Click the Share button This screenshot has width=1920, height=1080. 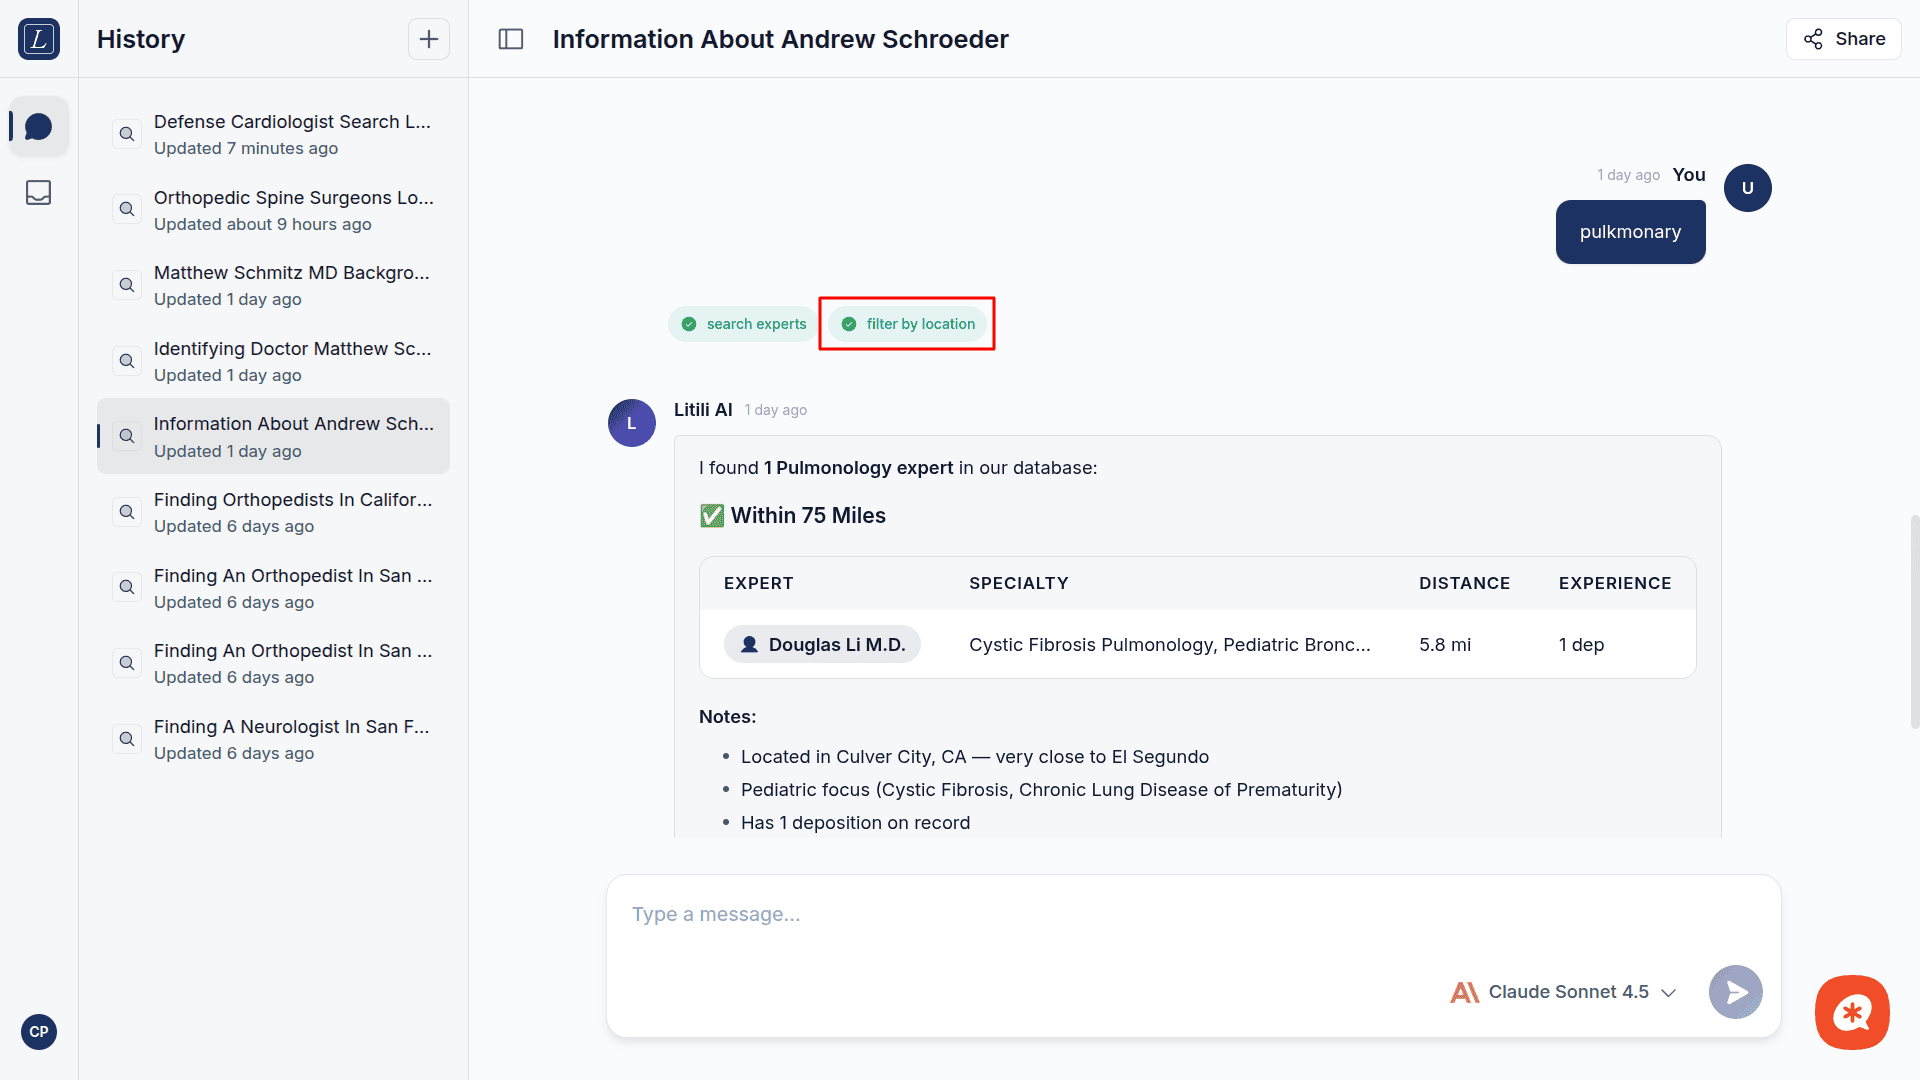coord(1843,39)
